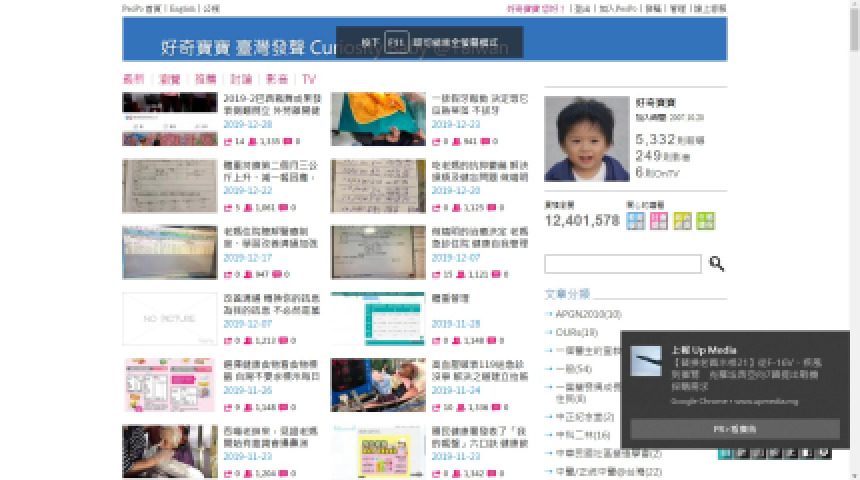Click the green badge icon in sidebar
The image size is (860, 480).
[706, 221]
